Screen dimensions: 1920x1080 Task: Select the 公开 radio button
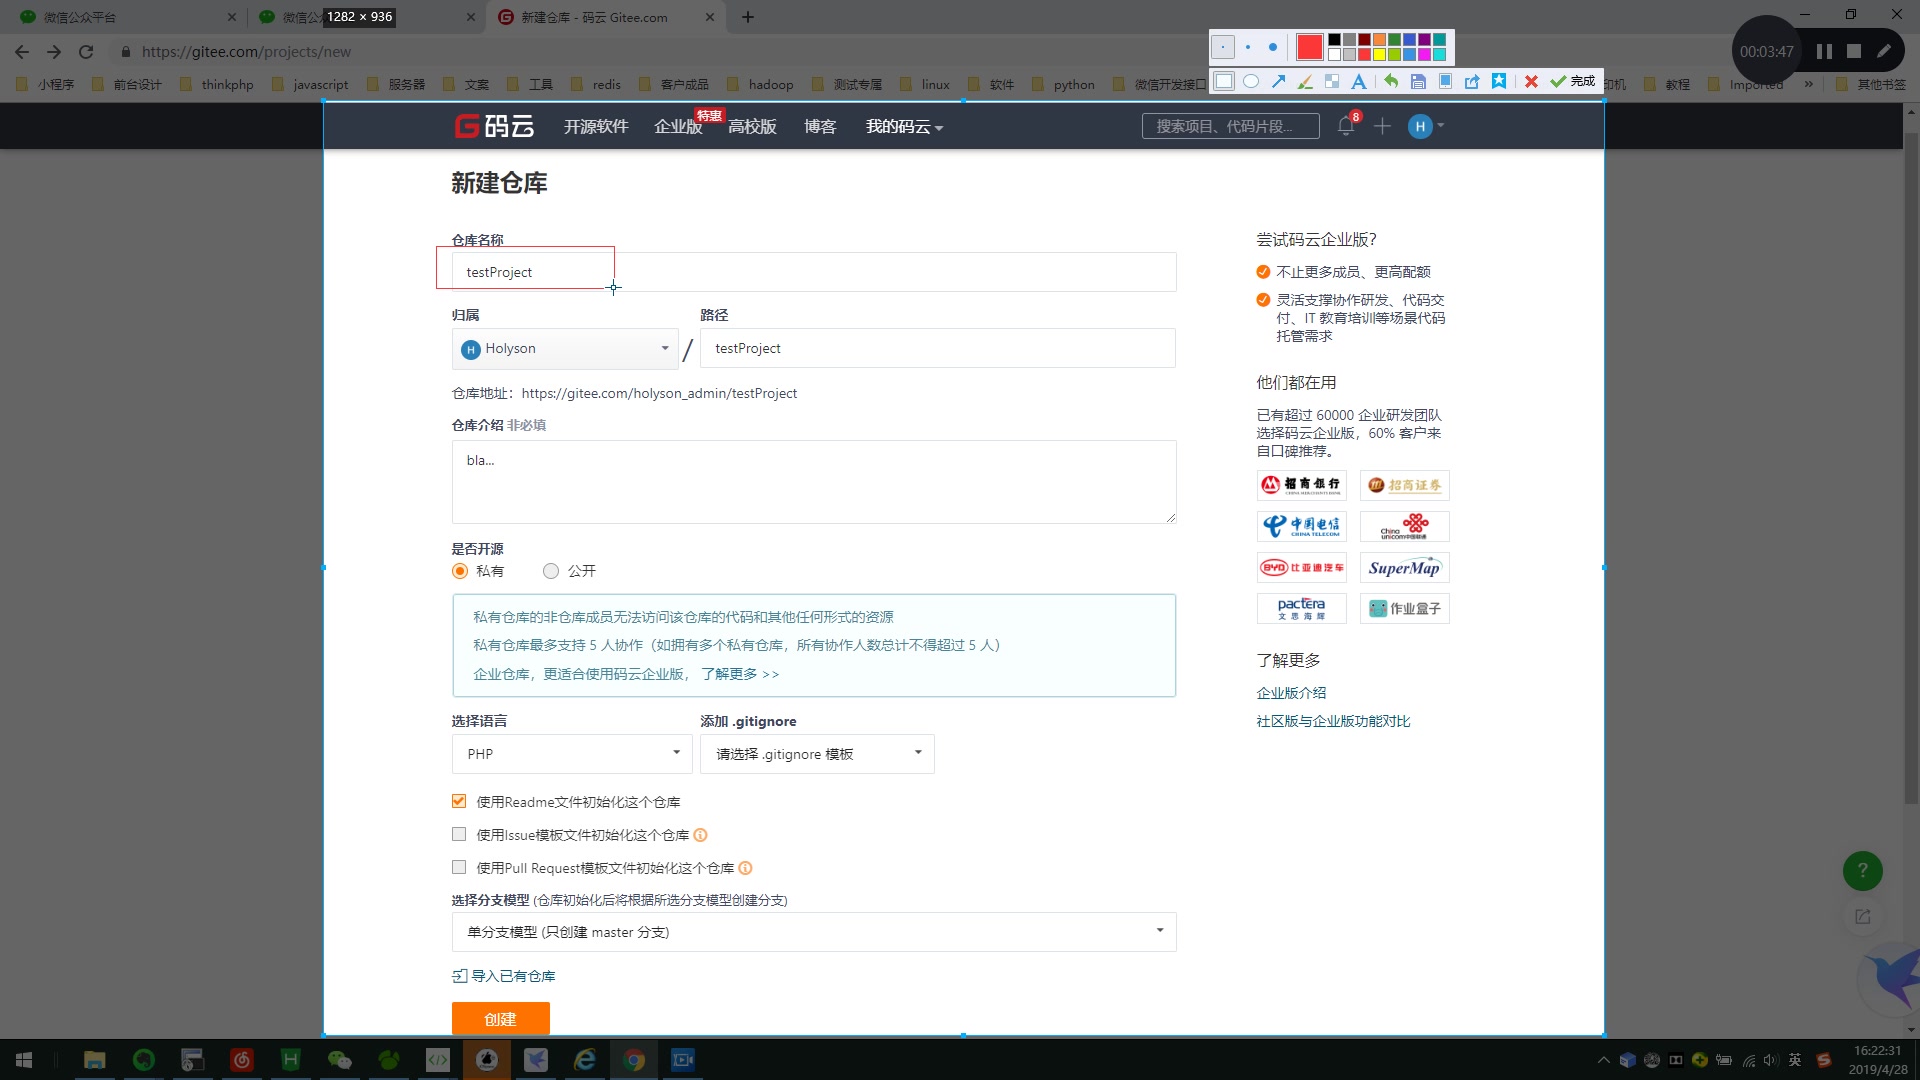click(x=551, y=571)
